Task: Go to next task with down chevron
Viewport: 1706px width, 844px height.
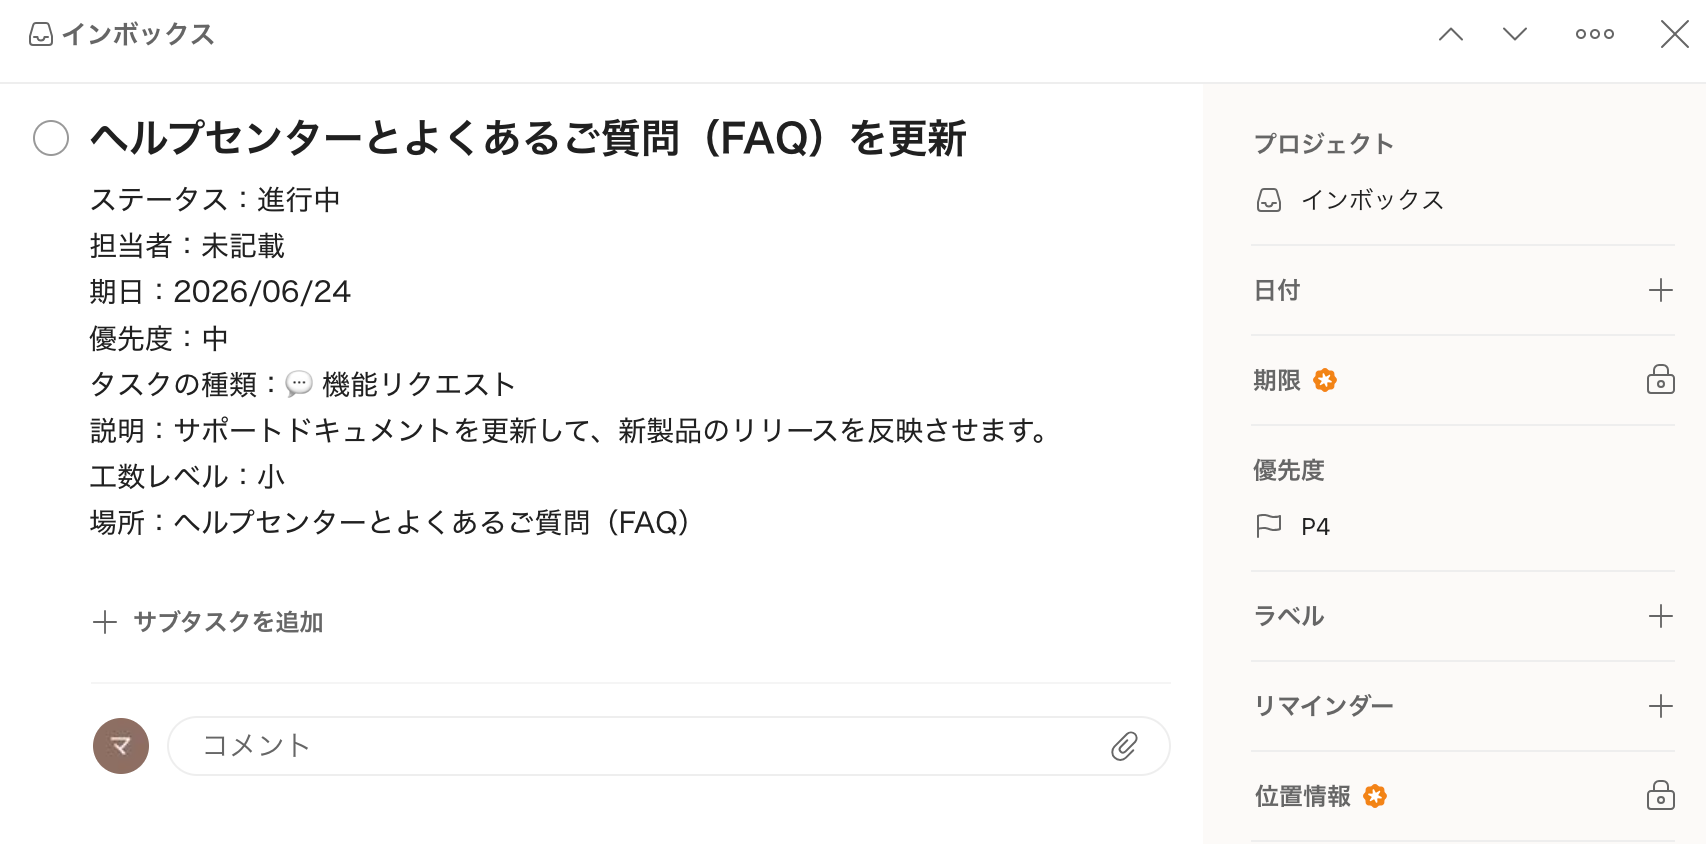Action: [x=1515, y=34]
